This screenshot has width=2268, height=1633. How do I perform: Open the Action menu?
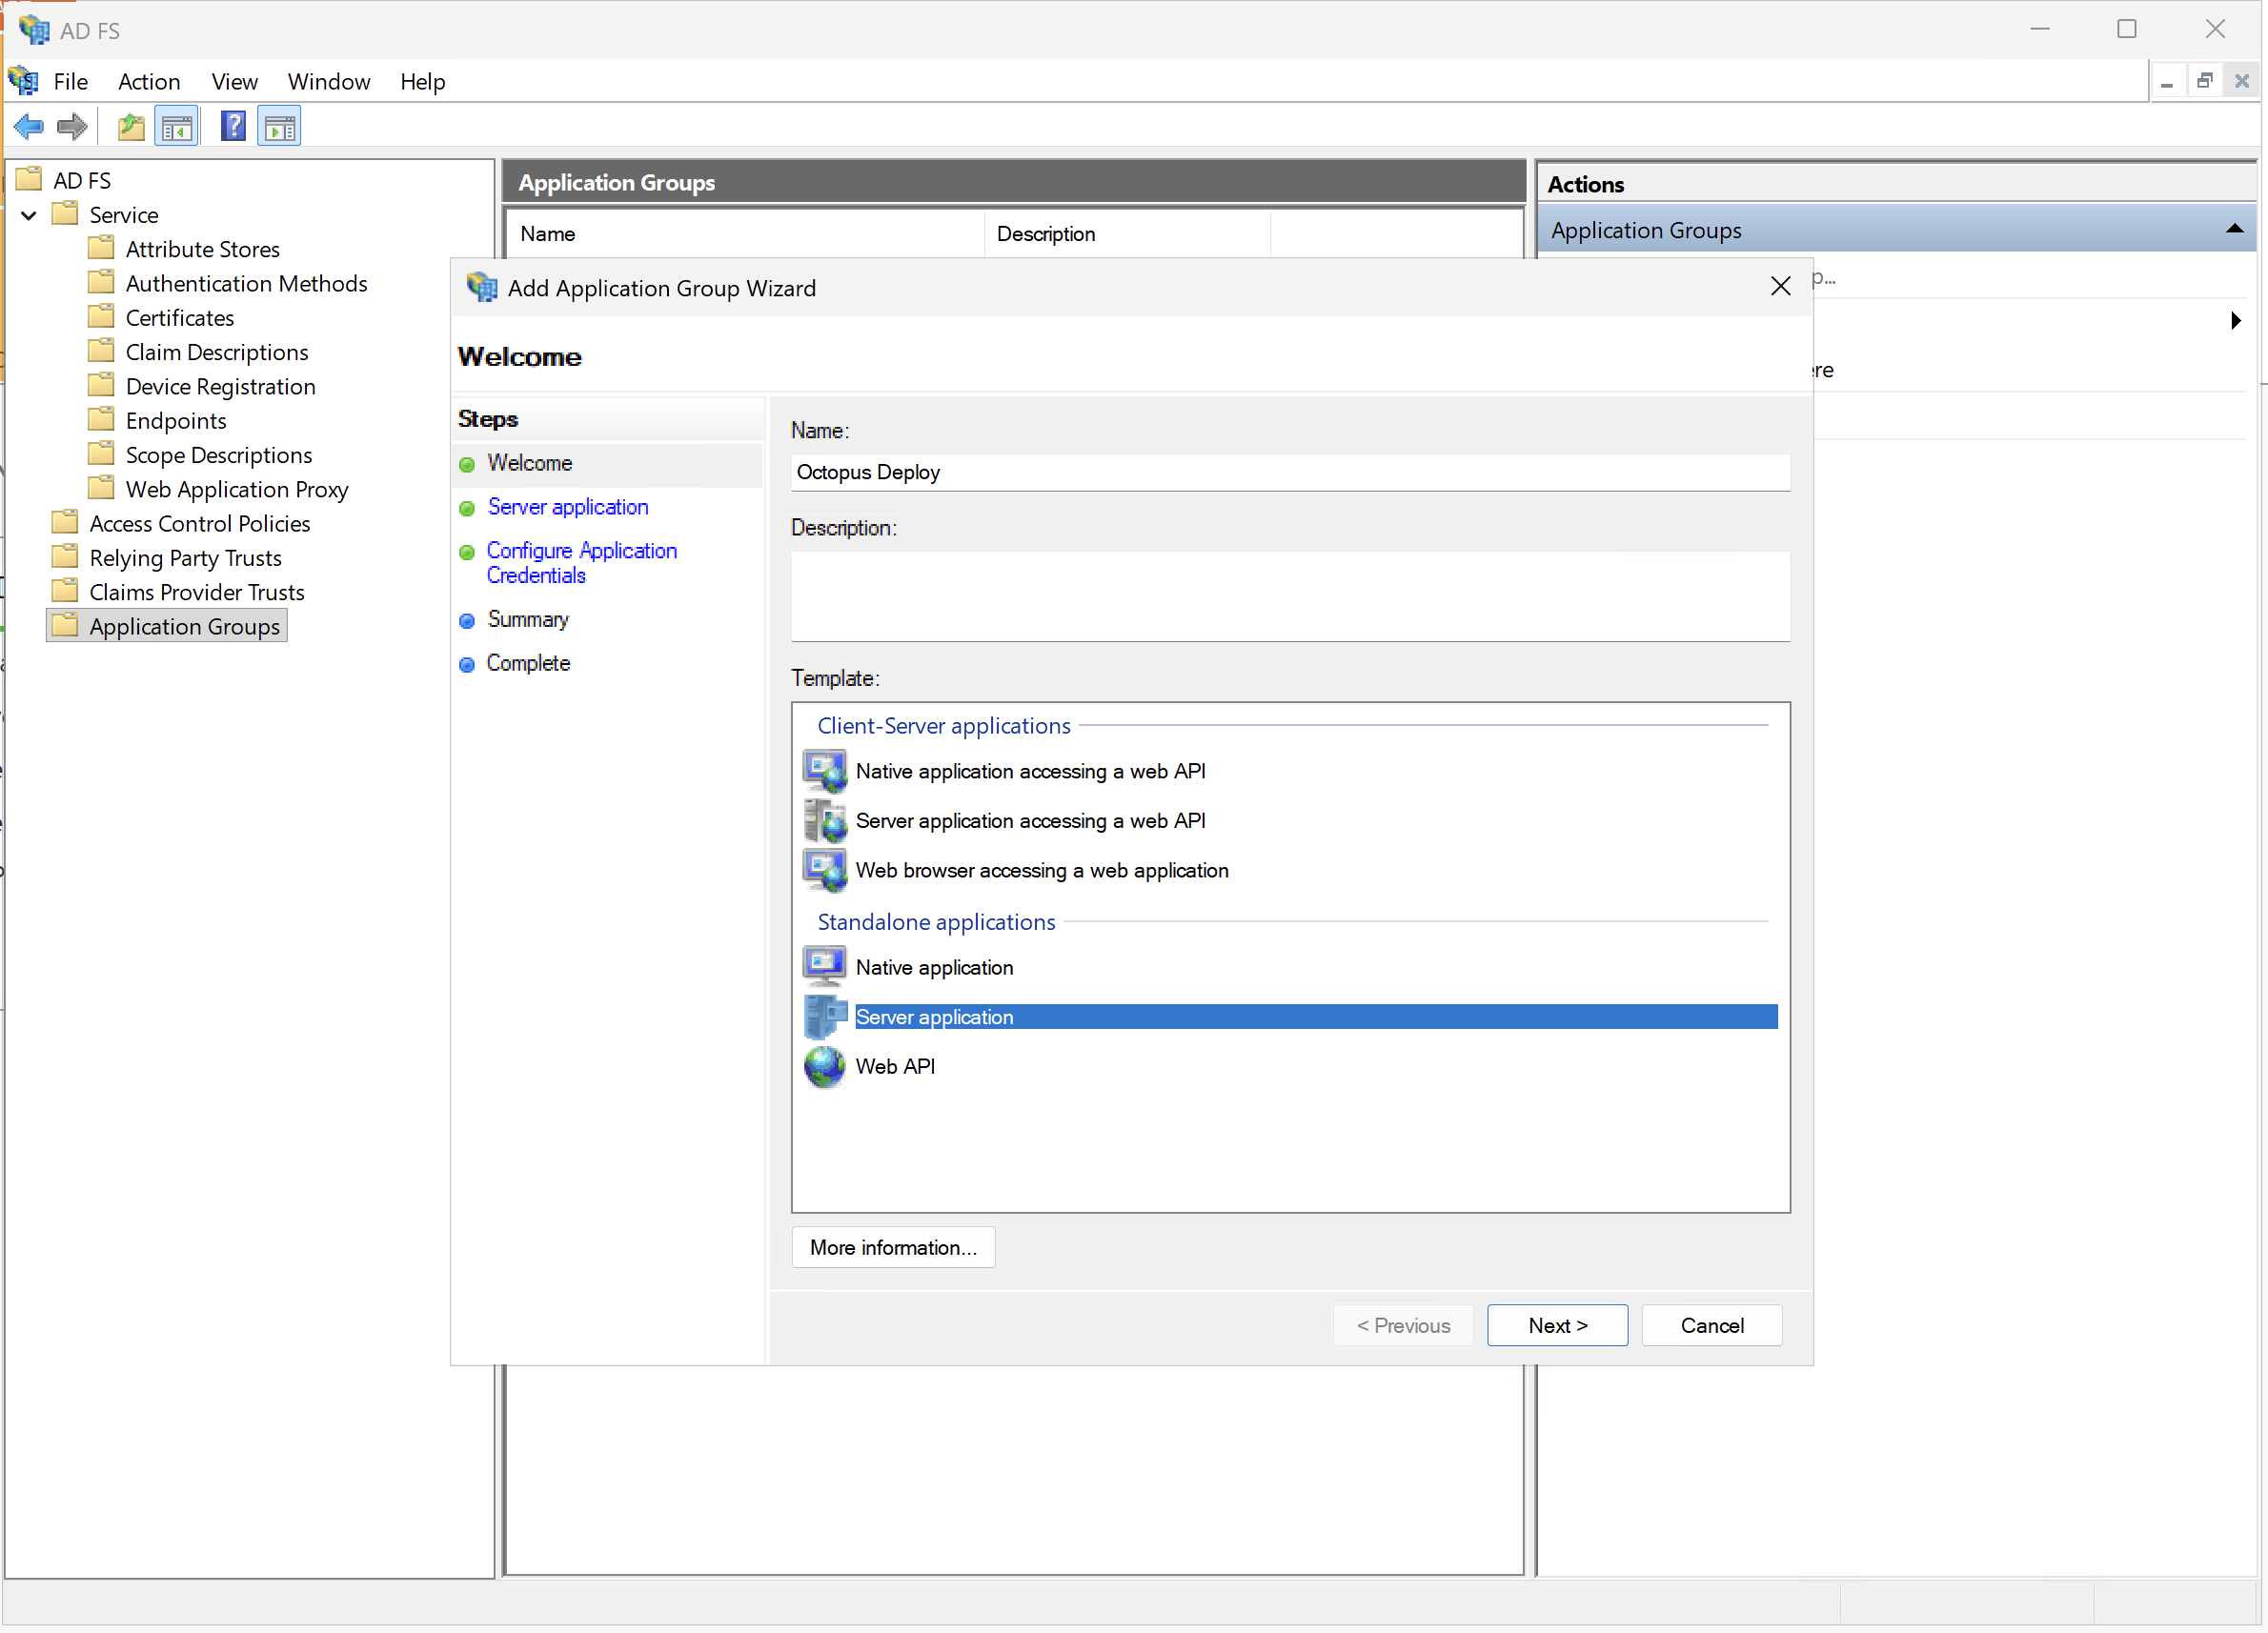tap(149, 81)
